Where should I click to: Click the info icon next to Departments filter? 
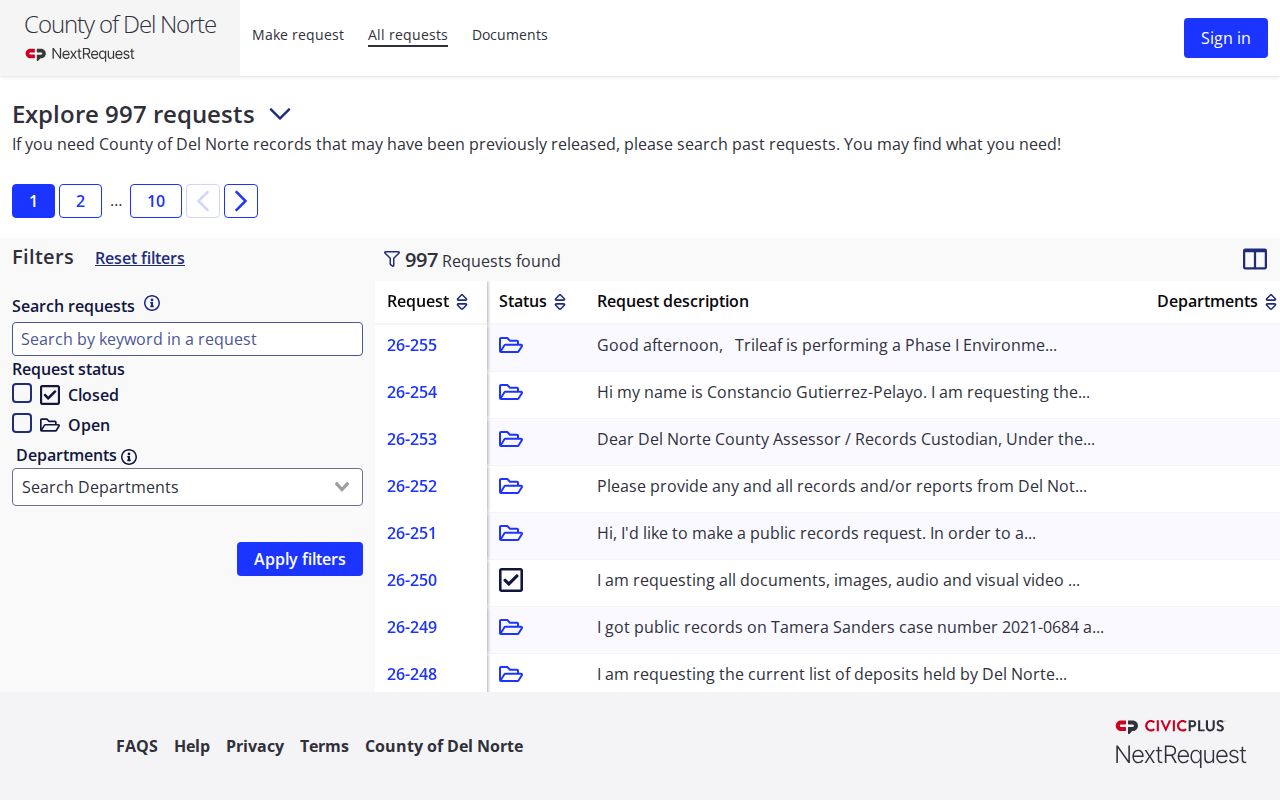click(x=129, y=456)
